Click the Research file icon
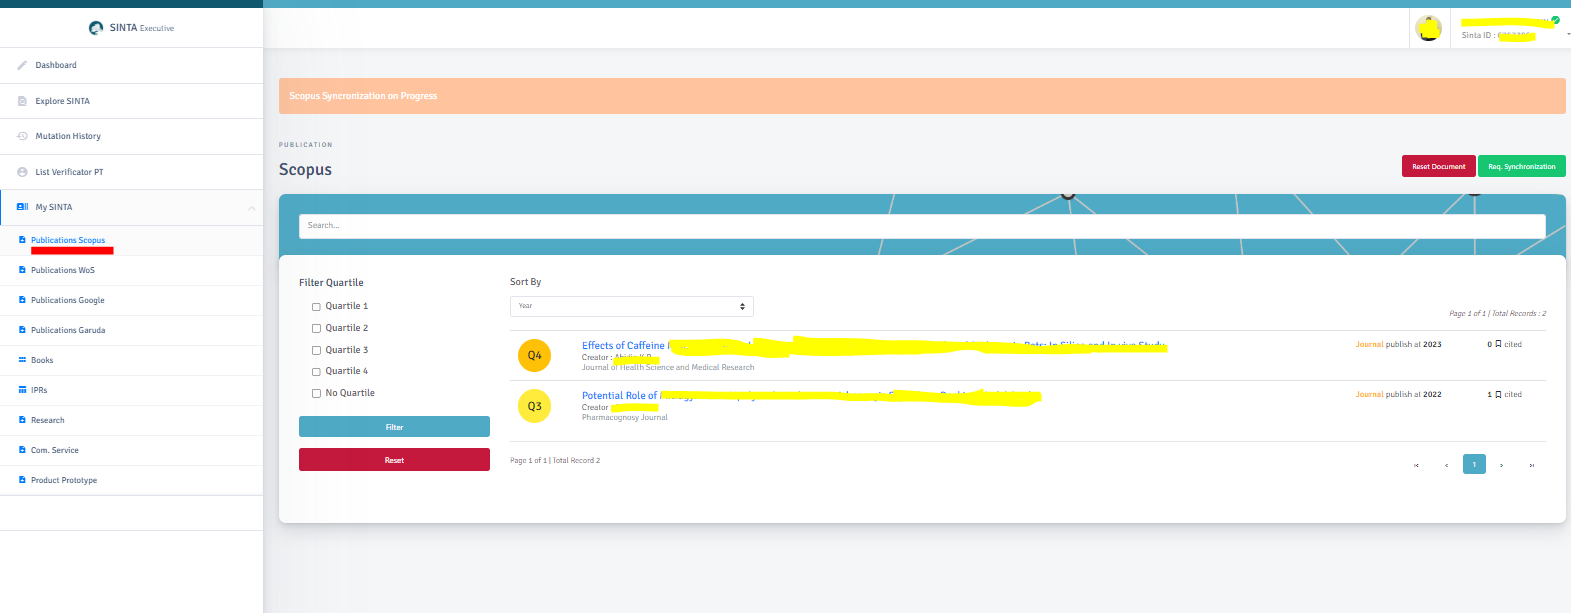 pyautogui.click(x=22, y=420)
